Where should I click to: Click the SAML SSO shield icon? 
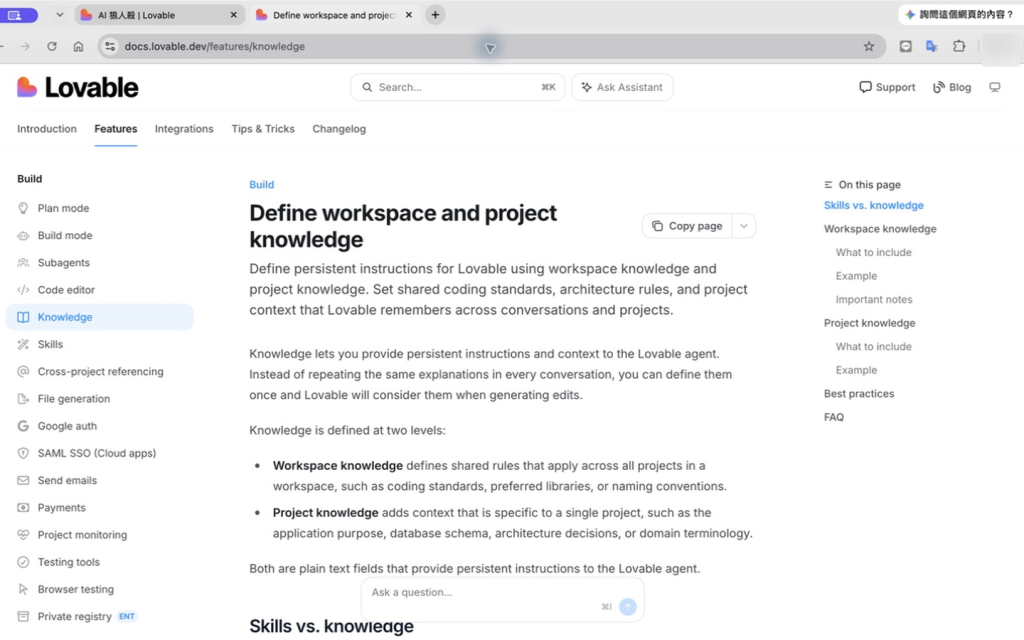[24, 453]
